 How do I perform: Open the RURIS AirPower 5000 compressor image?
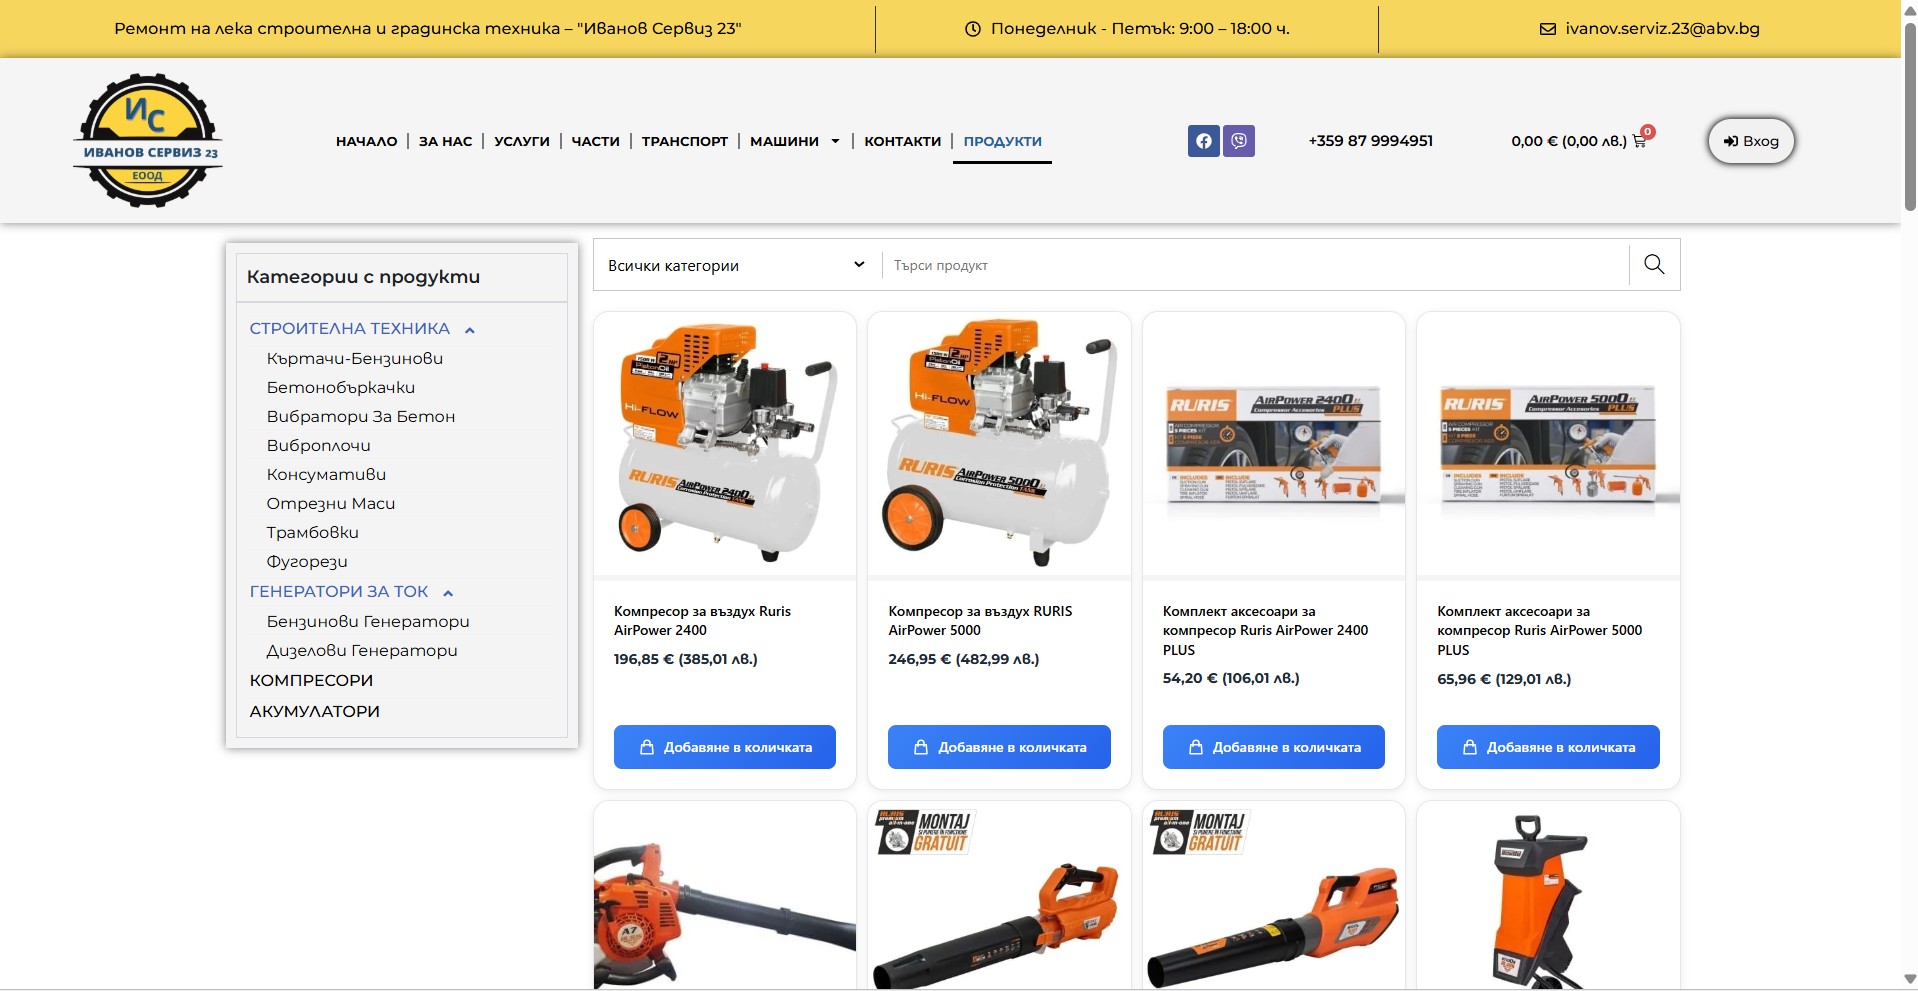tap(999, 444)
